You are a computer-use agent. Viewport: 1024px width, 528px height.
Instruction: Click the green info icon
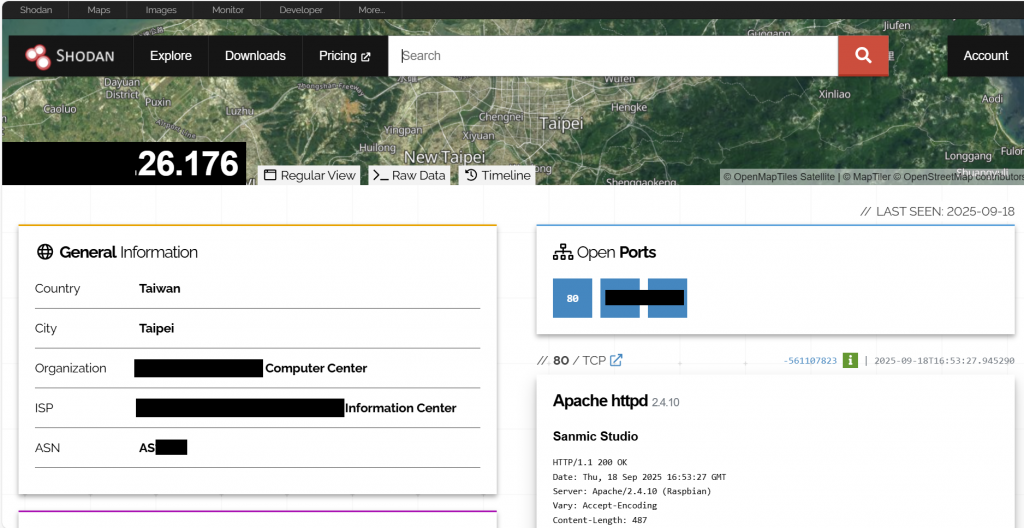(850, 360)
